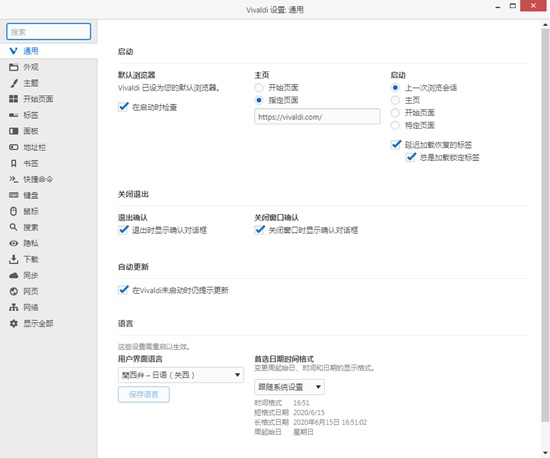Click the address bar icon for 地址栏
Image resolution: width=550 pixels, height=458 pixels.
[x=13, y=147]
